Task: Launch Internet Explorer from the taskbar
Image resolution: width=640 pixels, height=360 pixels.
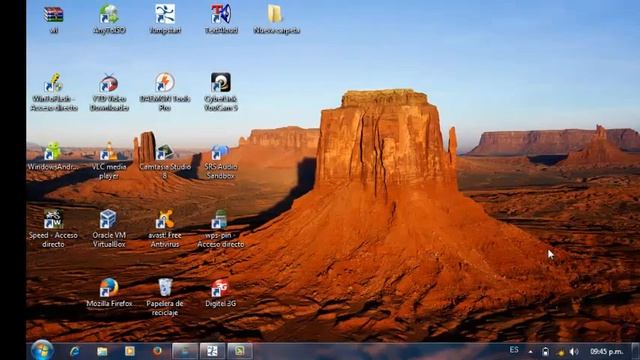Action: point(74,351)
